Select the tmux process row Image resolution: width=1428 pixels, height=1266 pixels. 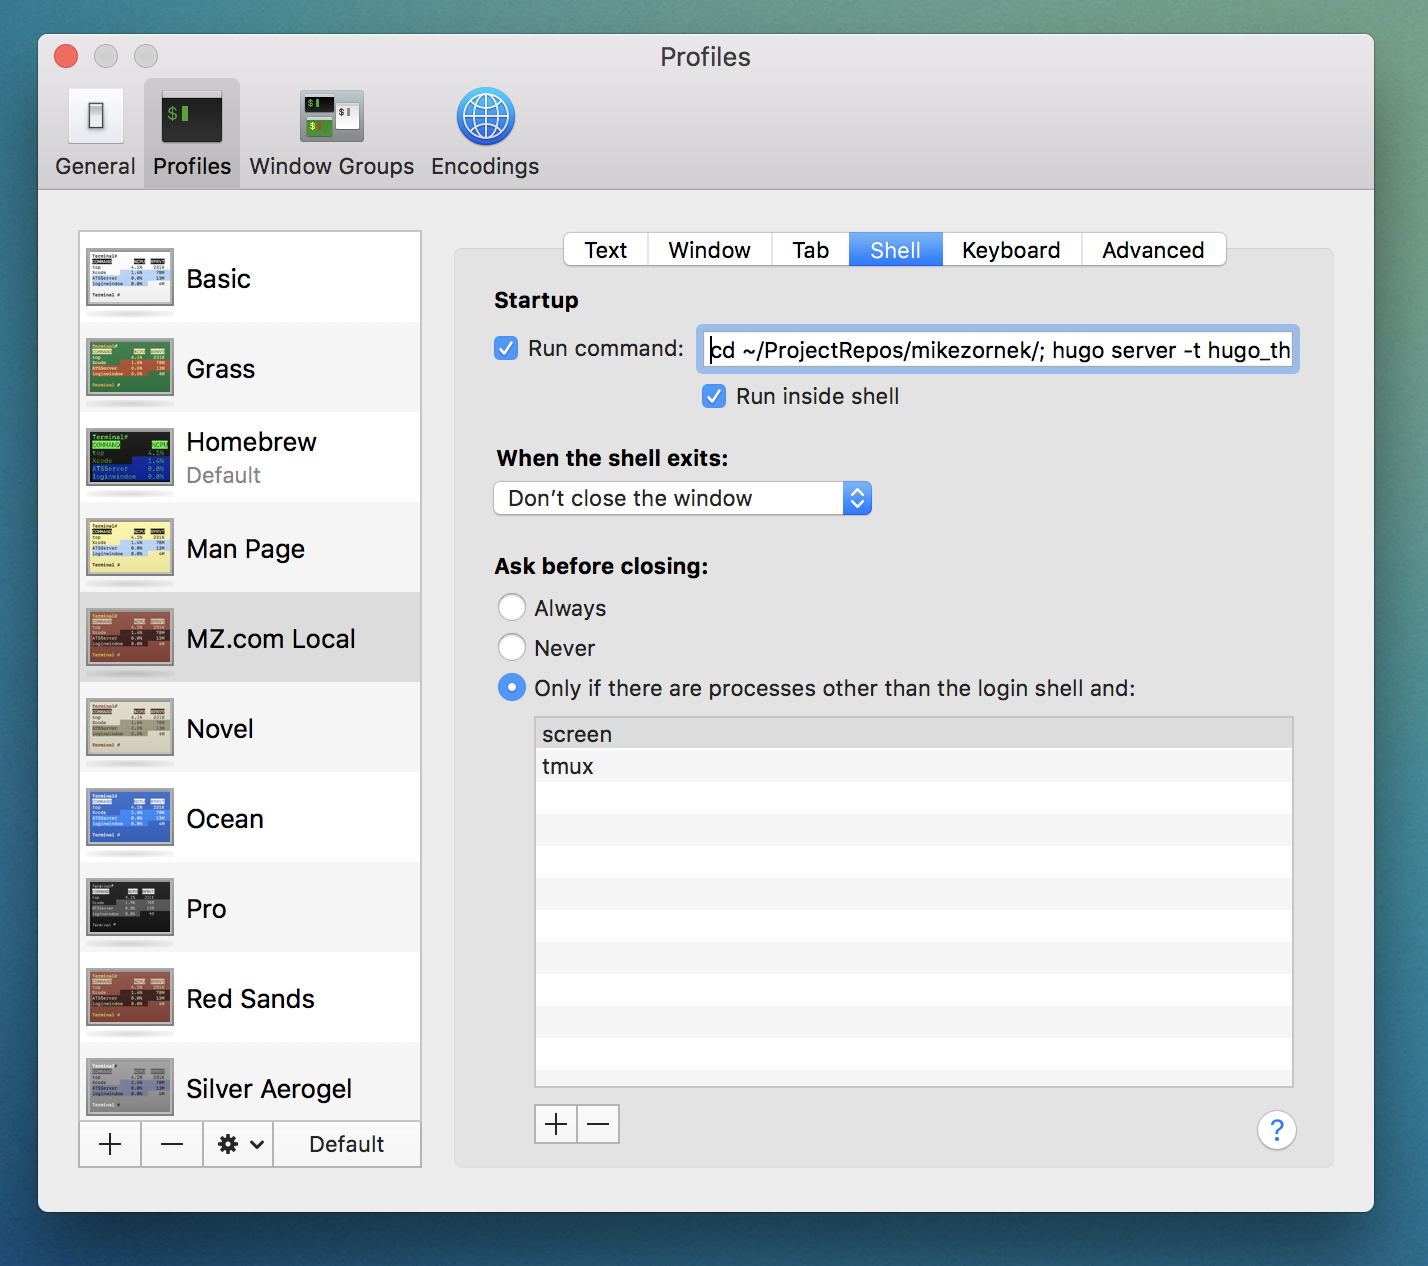click(x=914, y=766)
